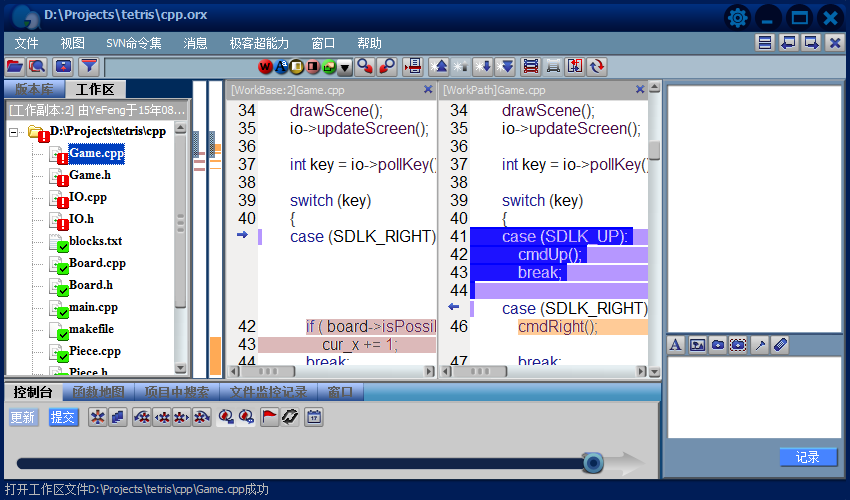Go to the previous difference (grey up arrow)
The height and width of the screenshot is (500, 850).
tap(461, 67)
